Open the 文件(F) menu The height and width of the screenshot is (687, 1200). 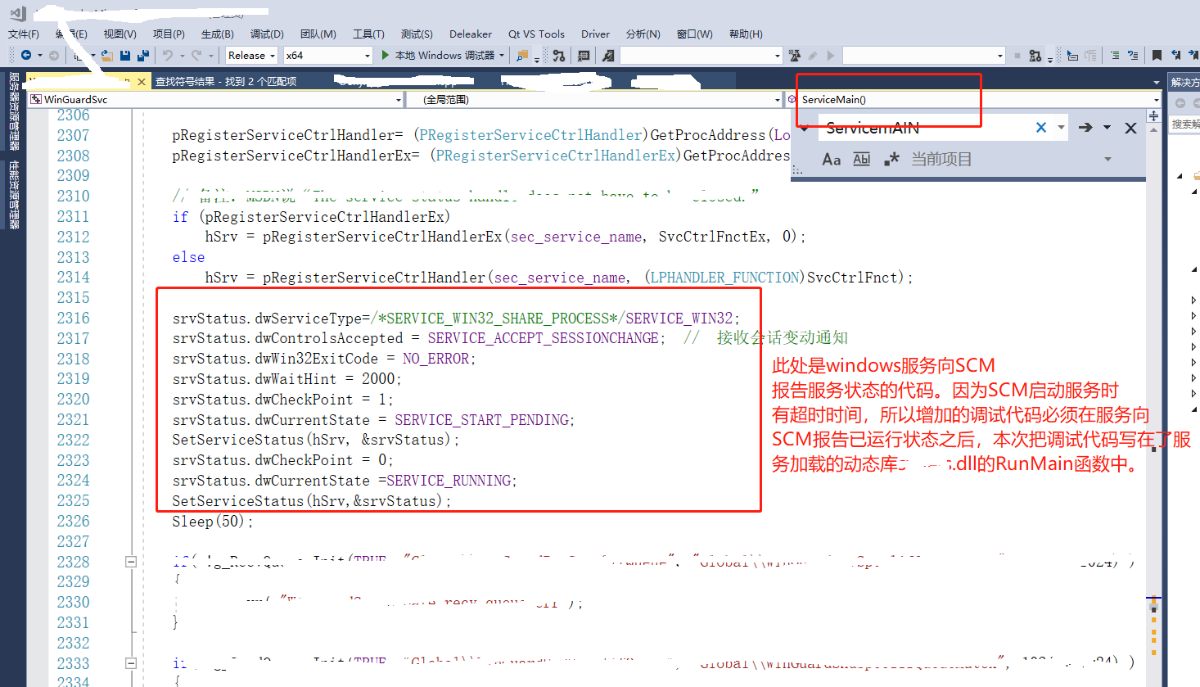point(23,34)
